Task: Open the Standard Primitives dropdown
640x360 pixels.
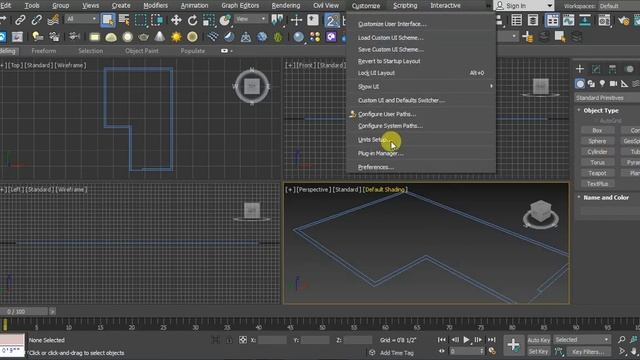Action: (607, 98)
